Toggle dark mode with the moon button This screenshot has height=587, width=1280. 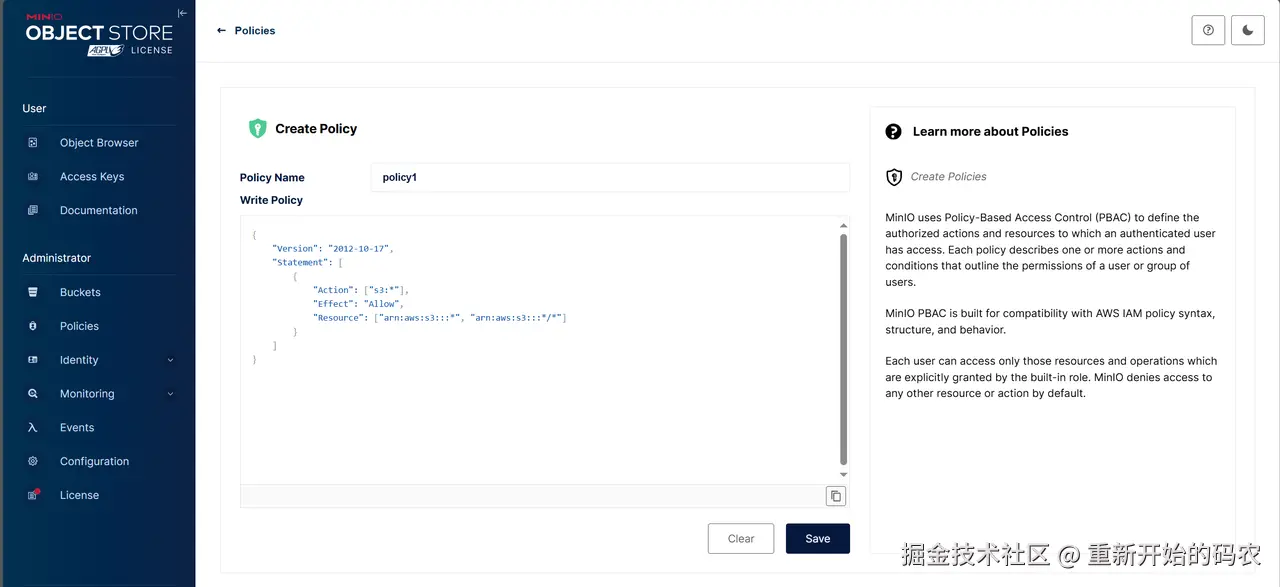pos(1248,30)
